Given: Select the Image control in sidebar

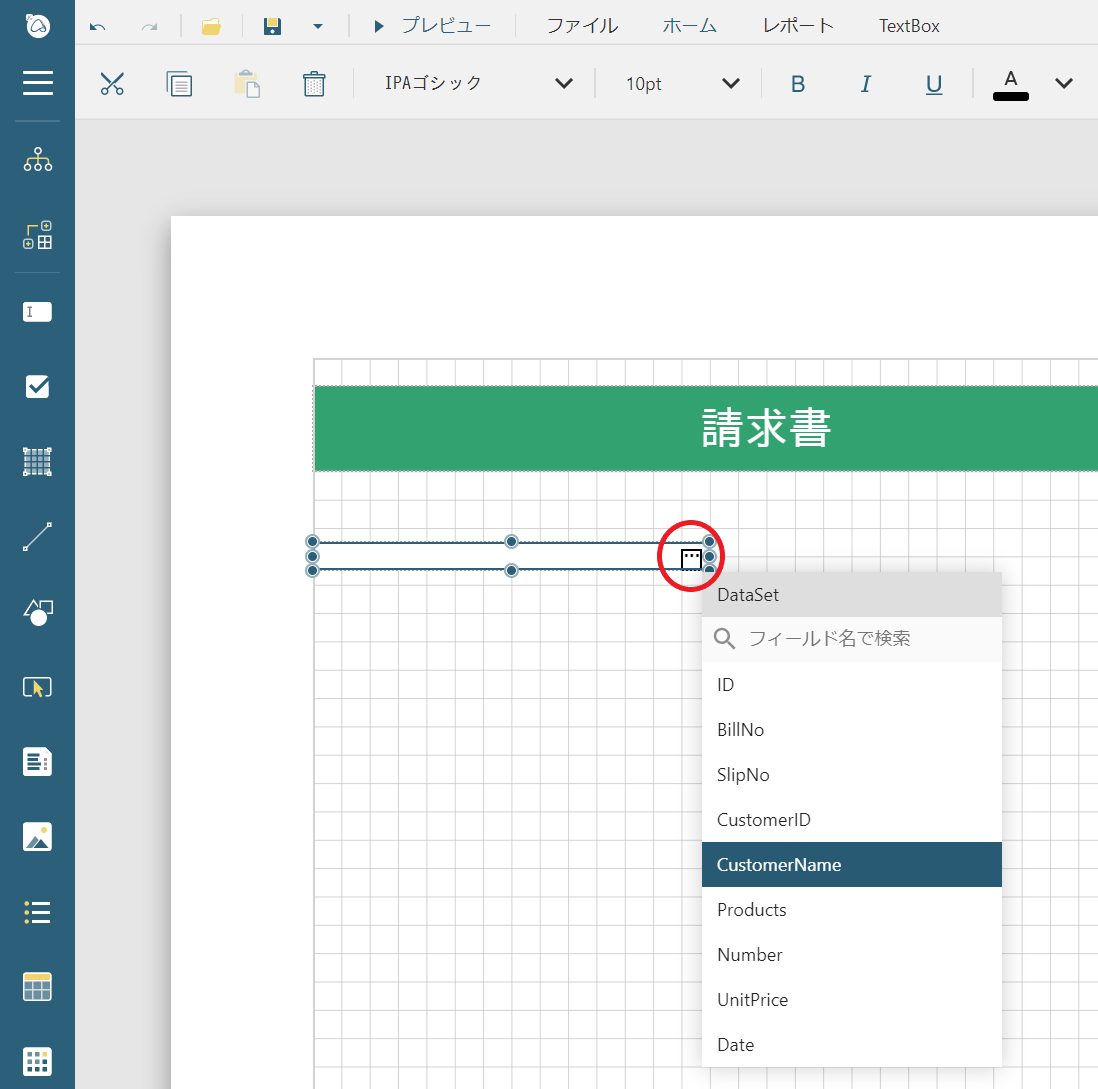Looking at the screenshot, I should (x=38, y=837).
